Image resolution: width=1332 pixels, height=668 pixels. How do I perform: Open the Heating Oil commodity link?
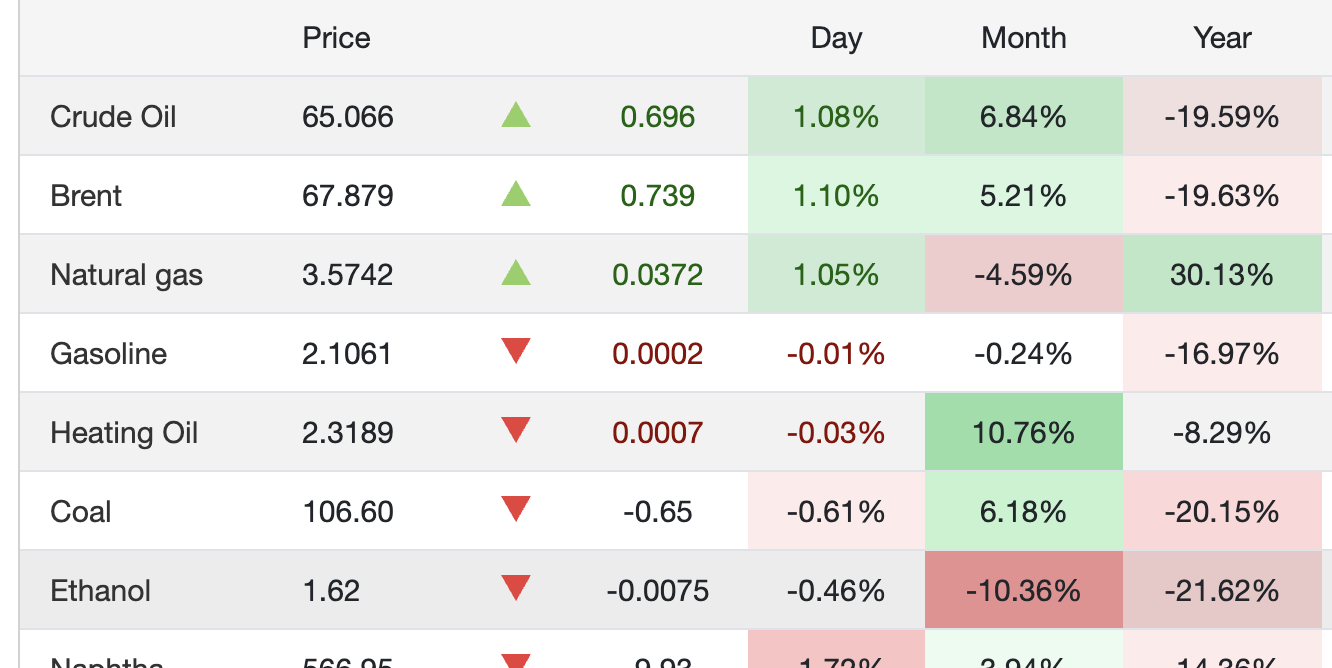tap(124, 433)
